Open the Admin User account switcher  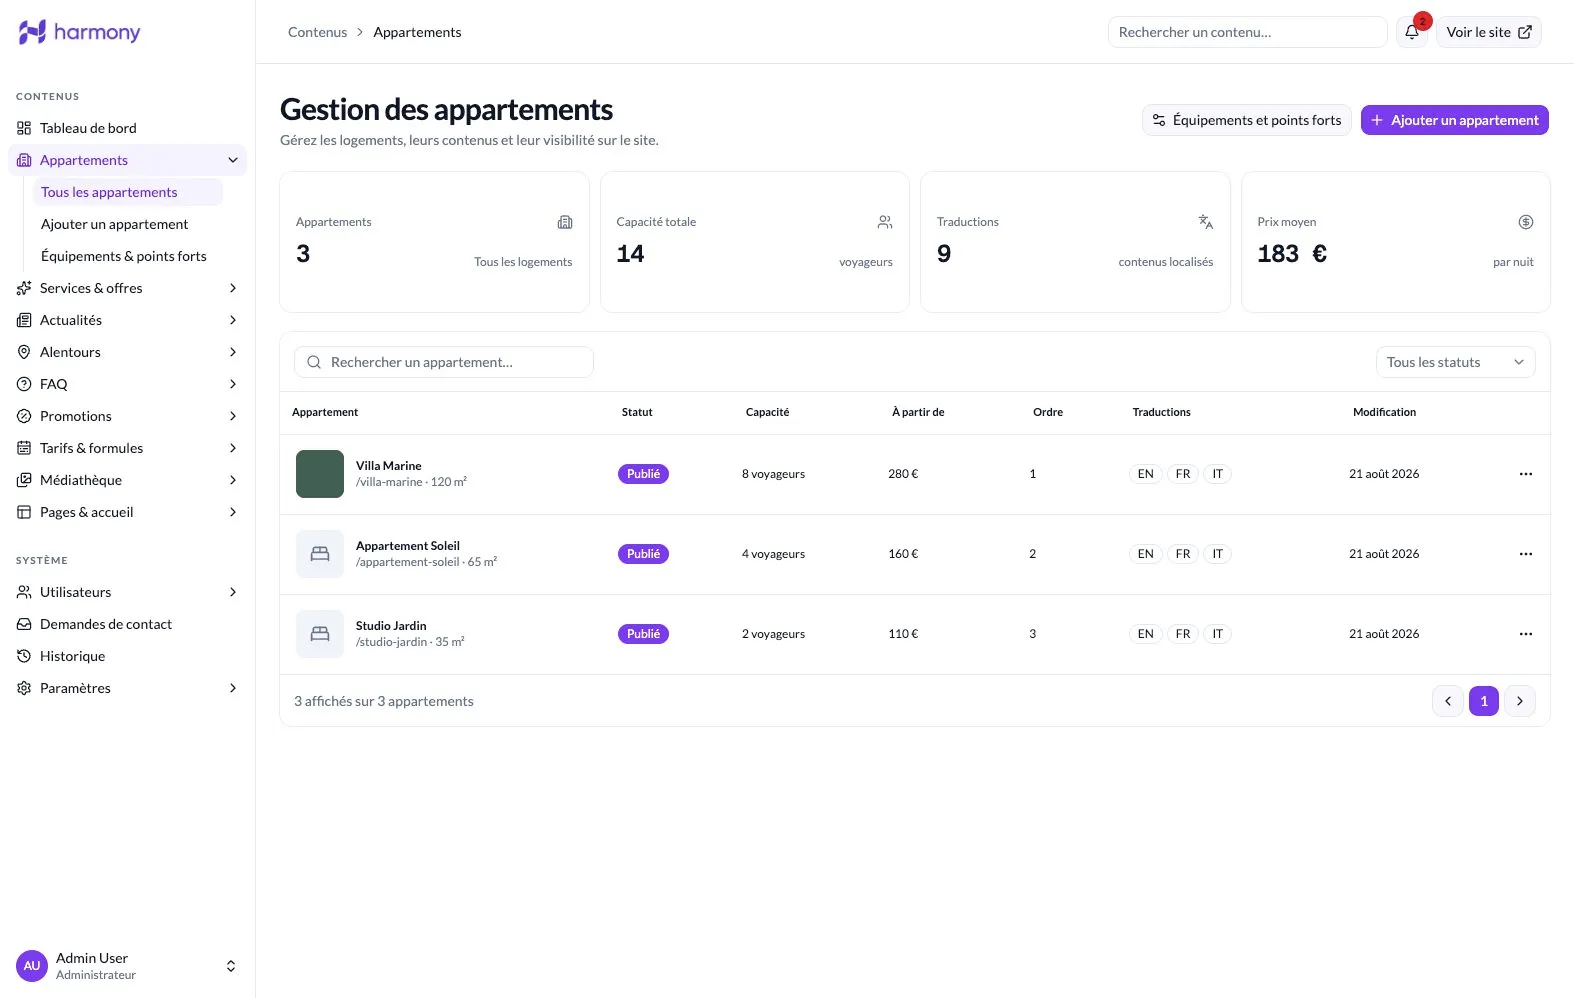point(128,966)
